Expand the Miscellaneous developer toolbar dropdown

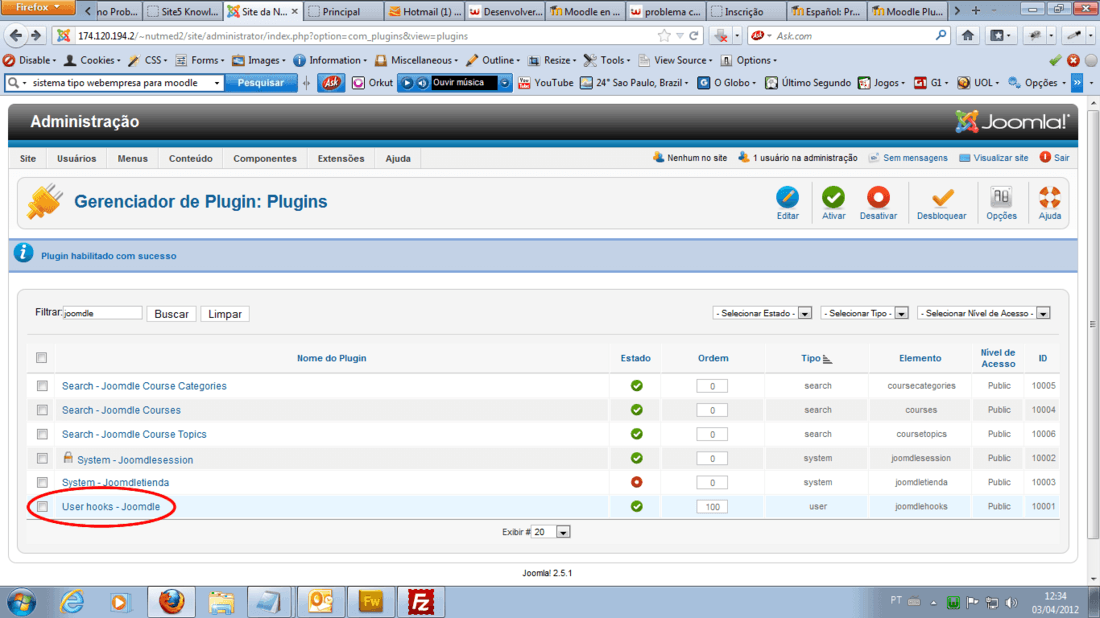click(417, 60)
